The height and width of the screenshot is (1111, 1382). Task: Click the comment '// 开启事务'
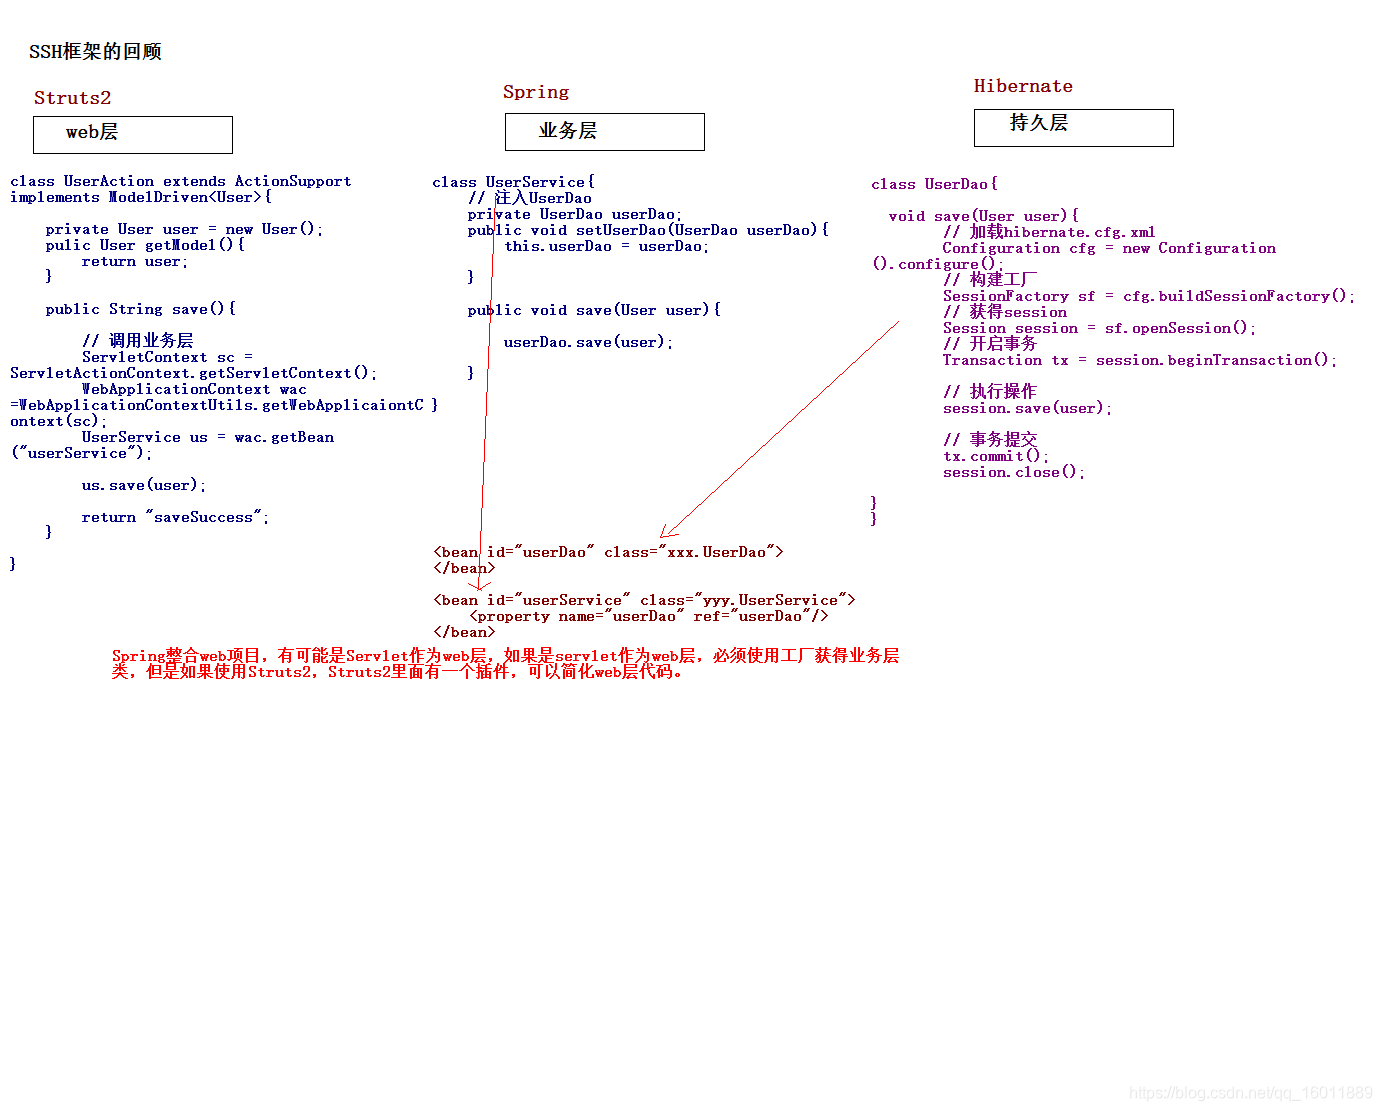(990, 344)
